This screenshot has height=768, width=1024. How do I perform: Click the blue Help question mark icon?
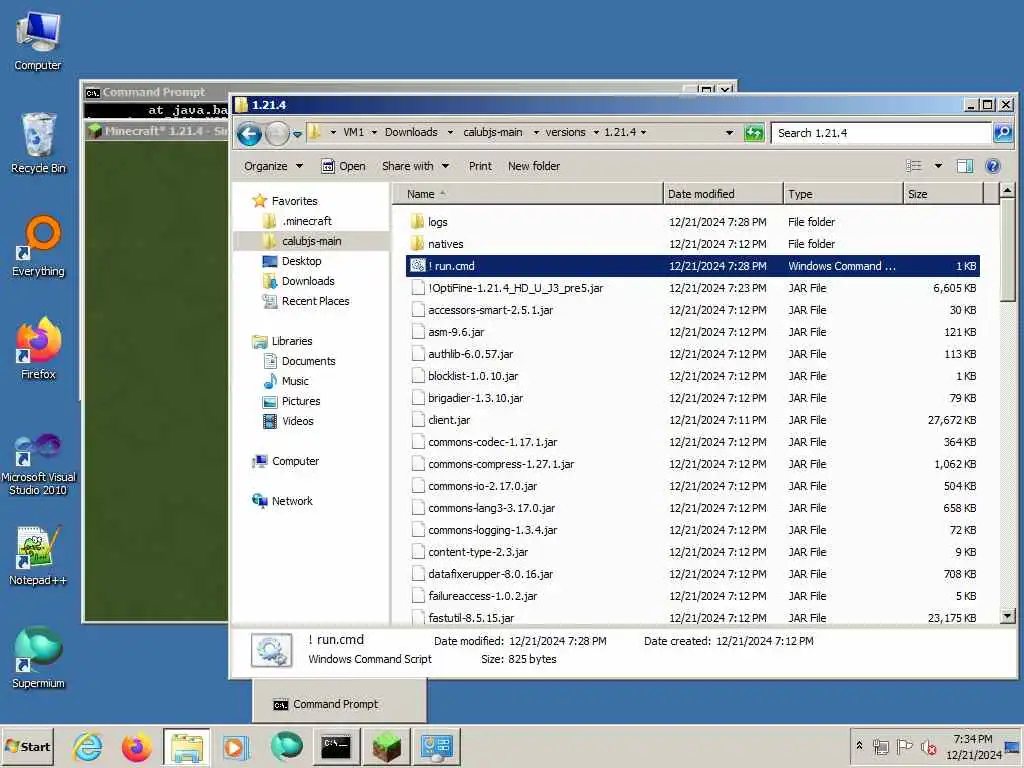tap(993, 166)
